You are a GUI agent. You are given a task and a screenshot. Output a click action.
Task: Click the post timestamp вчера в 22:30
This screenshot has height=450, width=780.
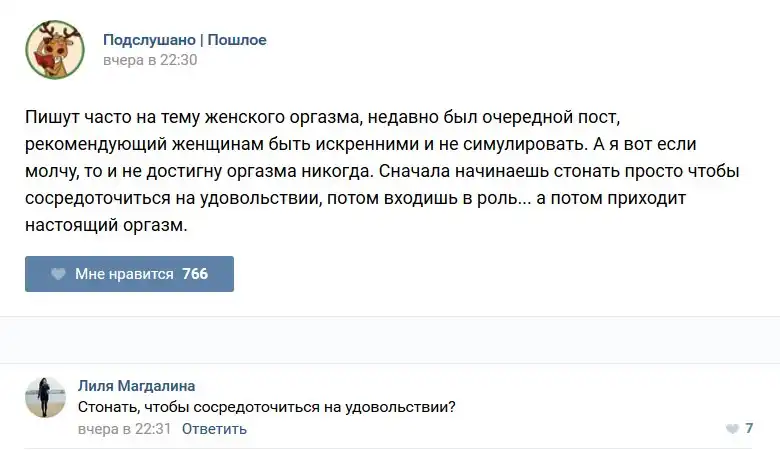point(150,60)
